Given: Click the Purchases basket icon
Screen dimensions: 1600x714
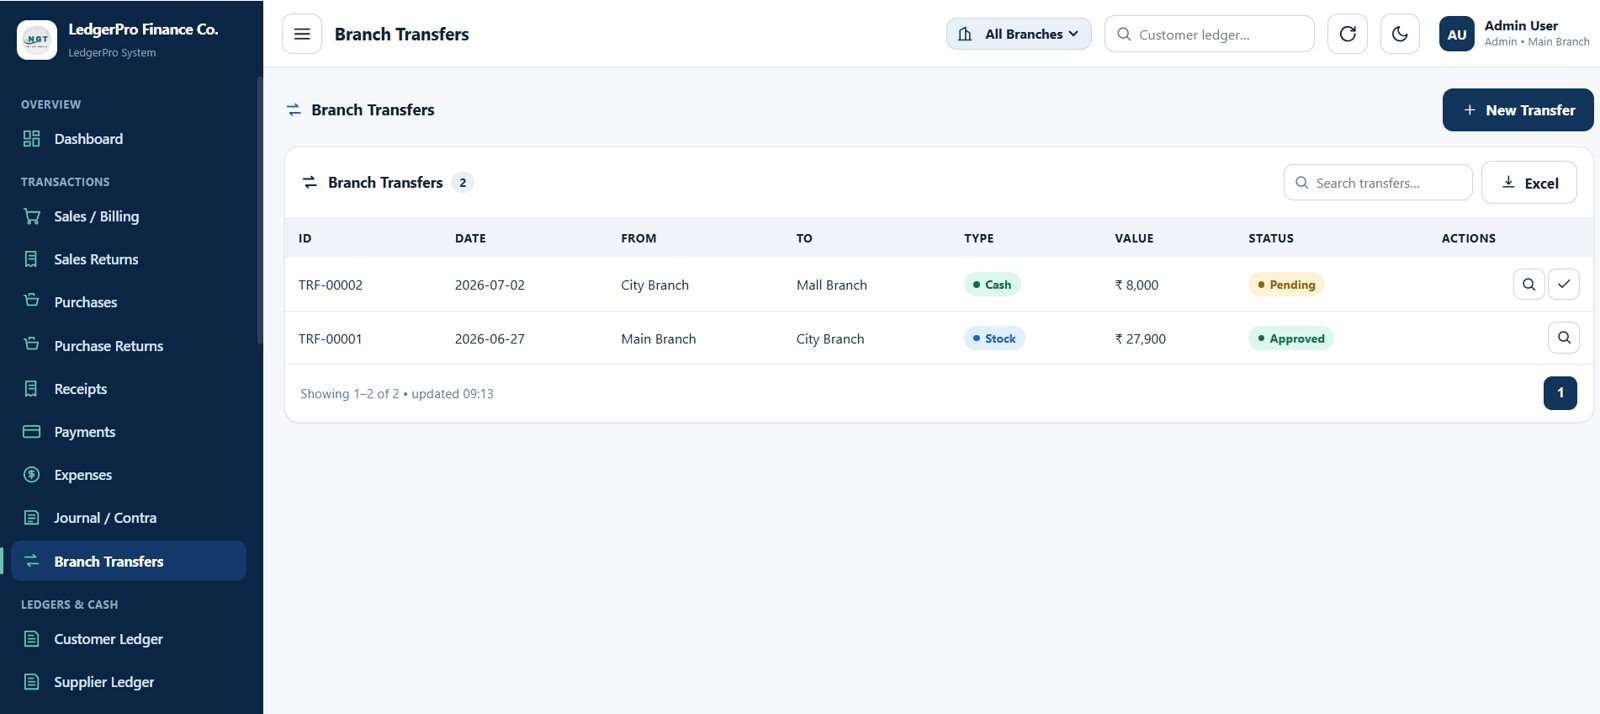Looking at the screenshot, I should pyautogui.click(x=32, y=301).
